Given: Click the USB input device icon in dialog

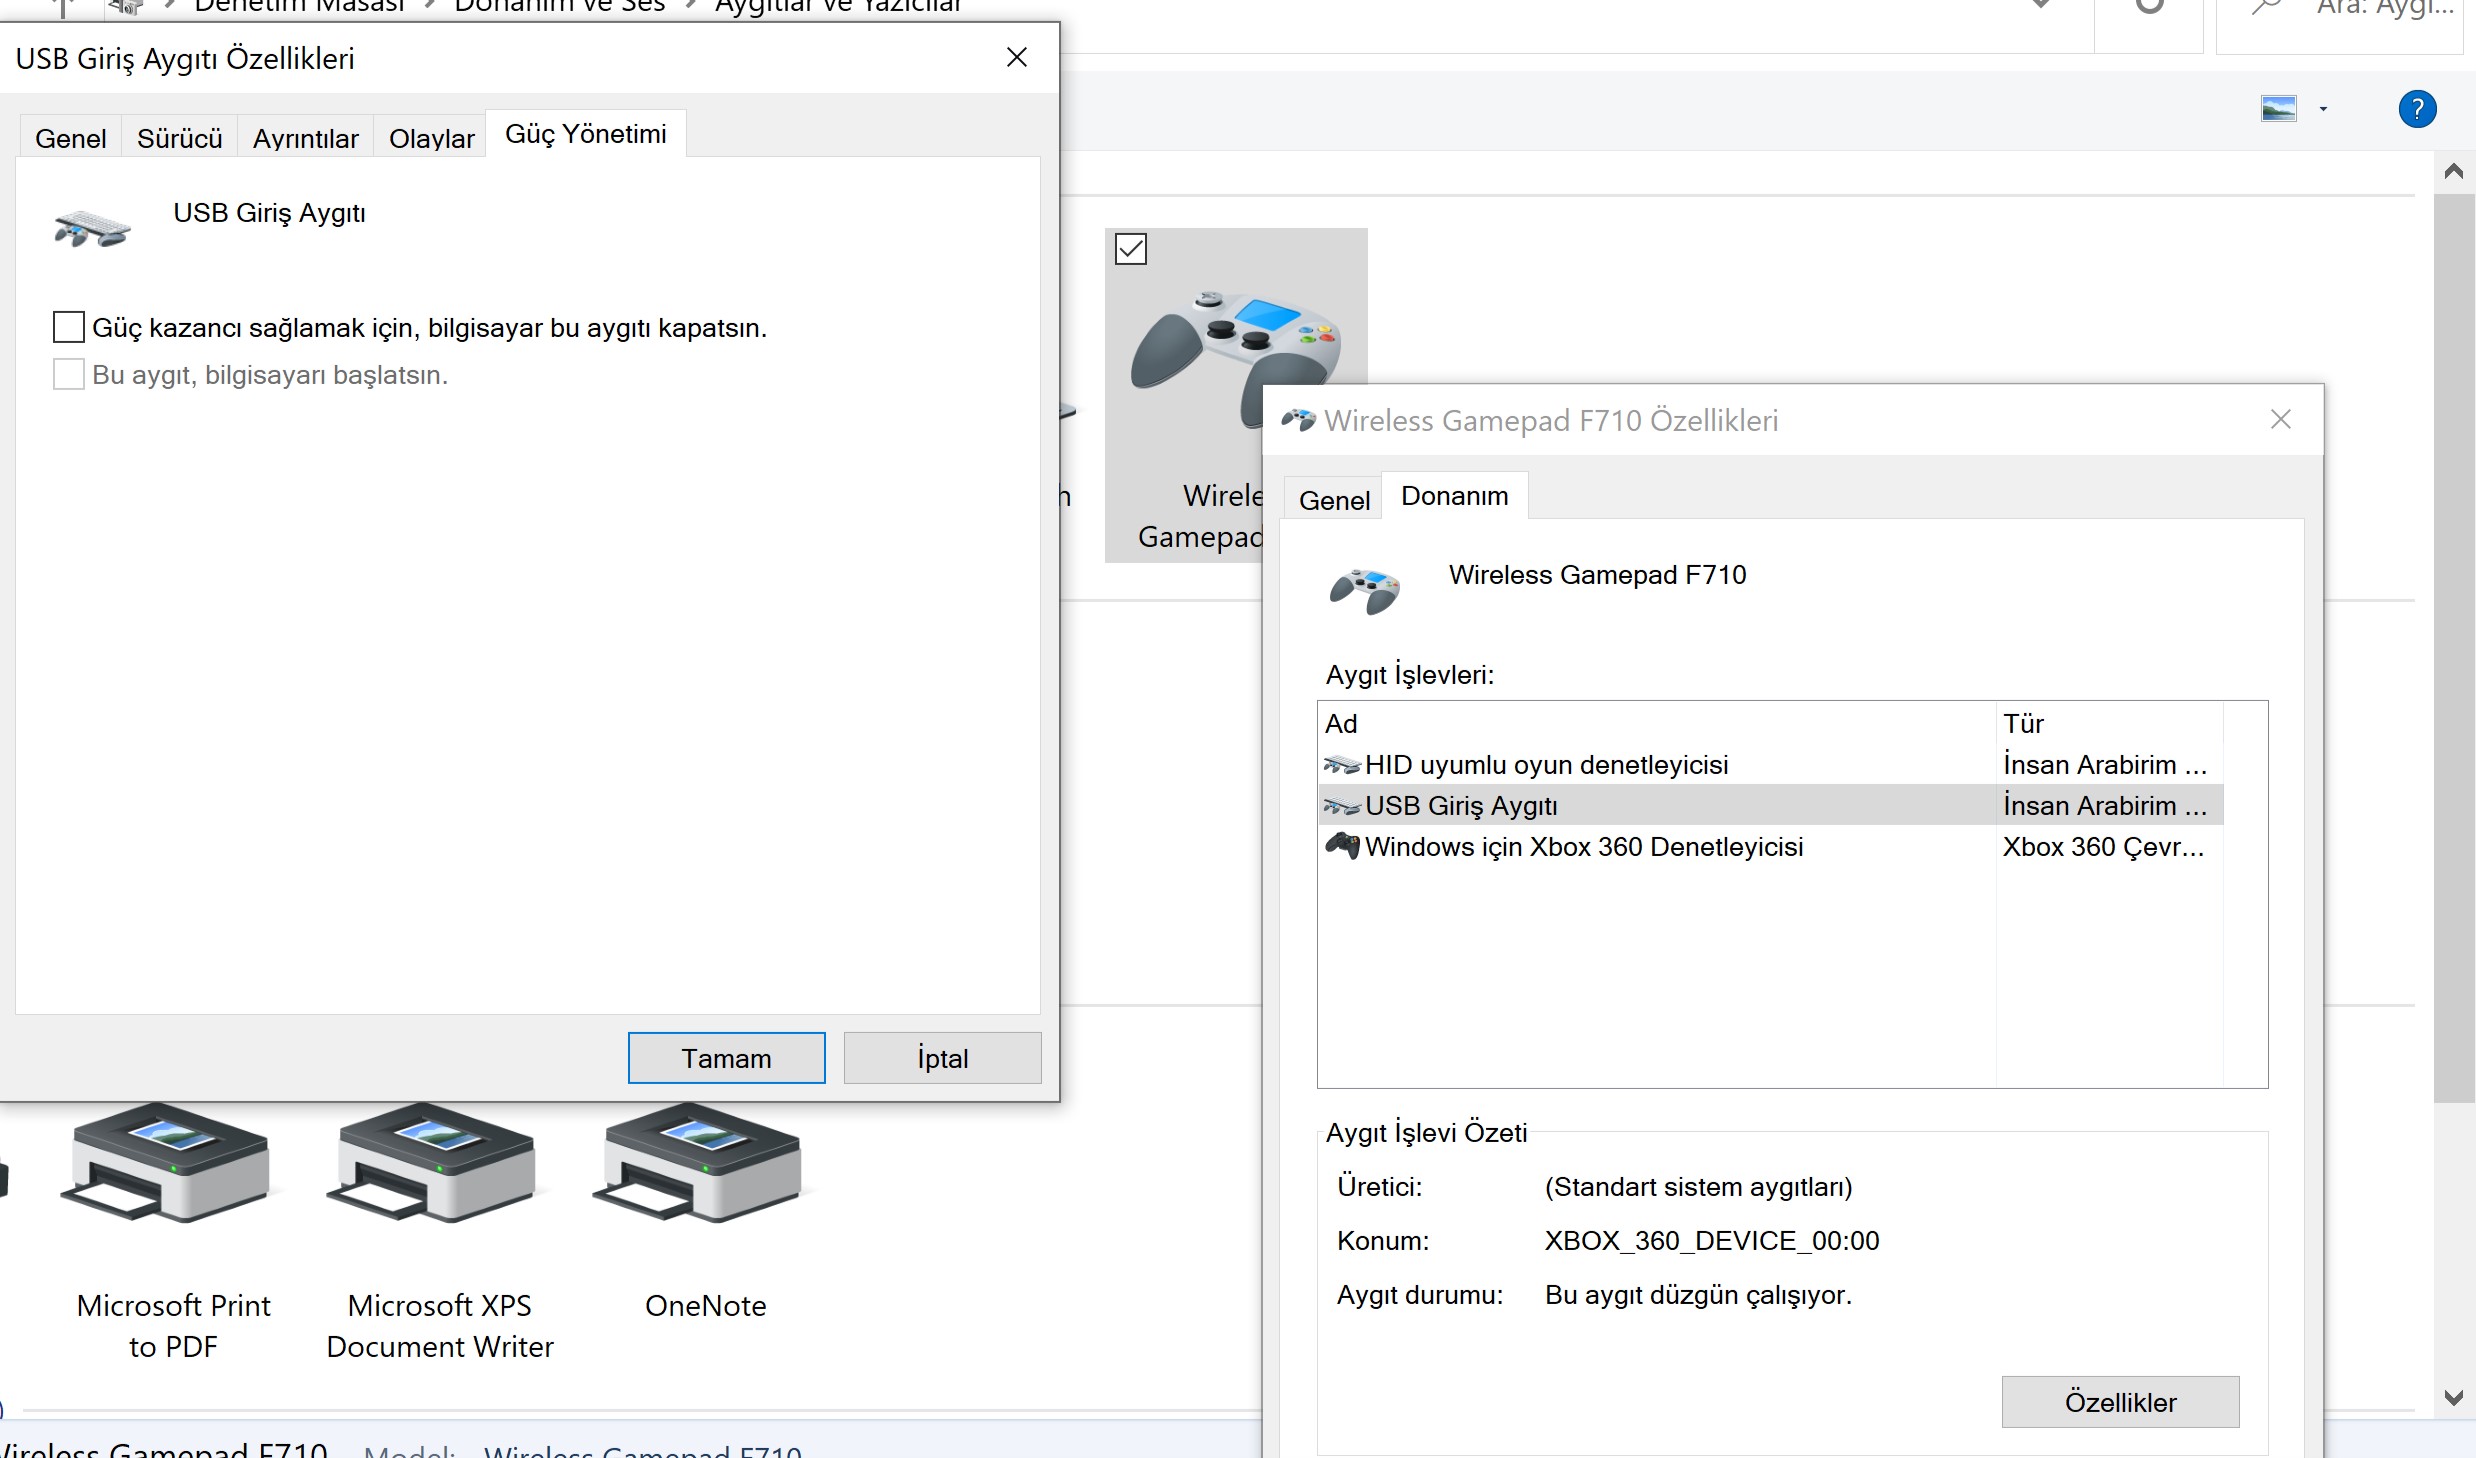Looking at the screenshot, I should (92, 229).
